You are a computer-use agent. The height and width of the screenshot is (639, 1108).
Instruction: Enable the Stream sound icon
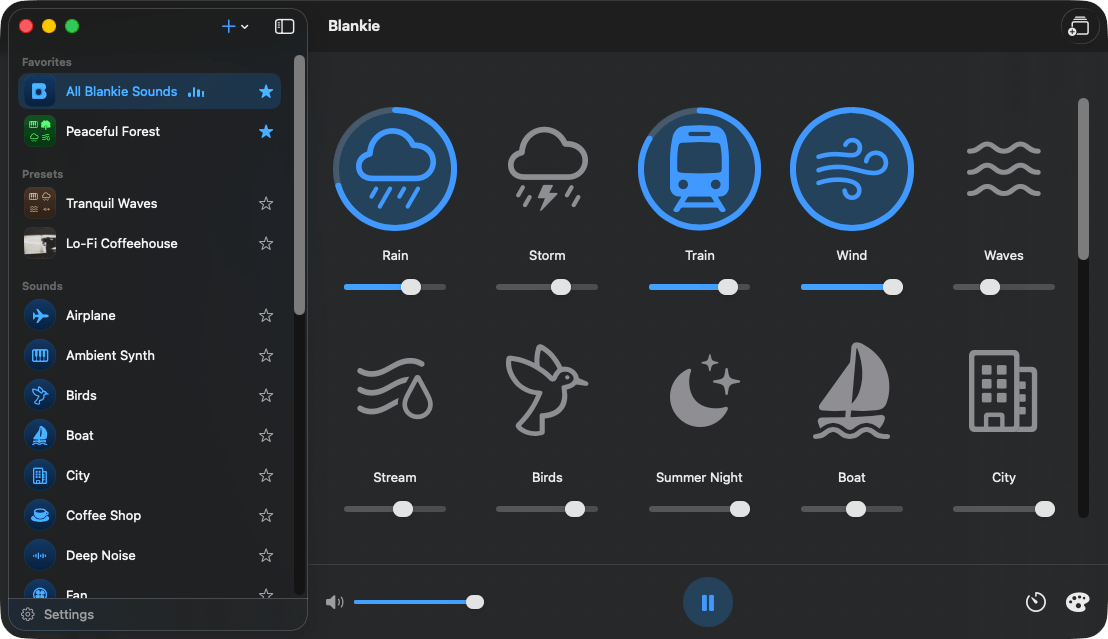(x=395, y=388)
